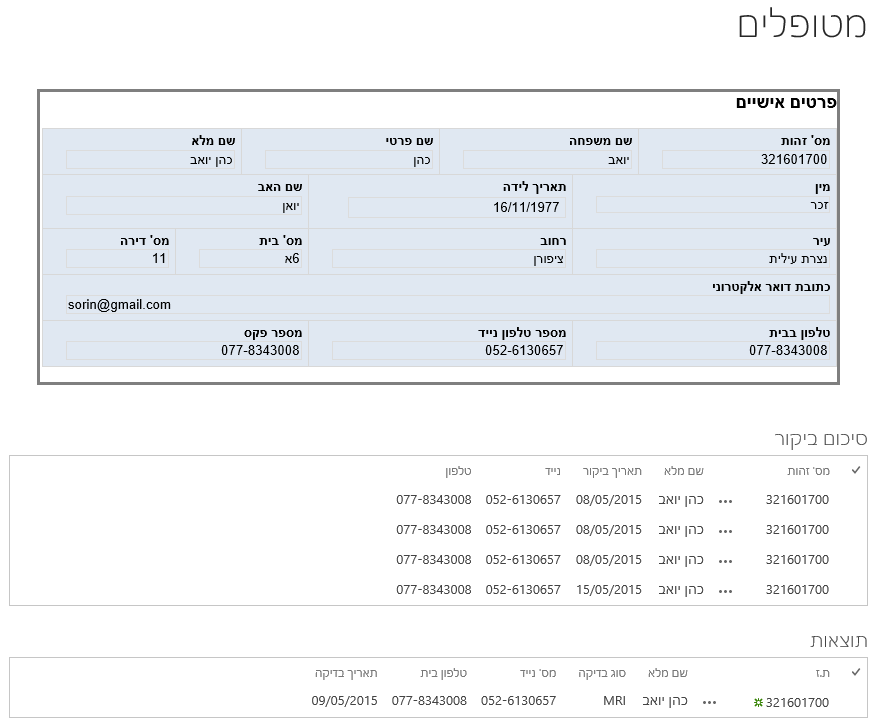Click the green new-item icon beside results ID
The height and width of the screenshot is (725, 876).
tap(758, 703)
